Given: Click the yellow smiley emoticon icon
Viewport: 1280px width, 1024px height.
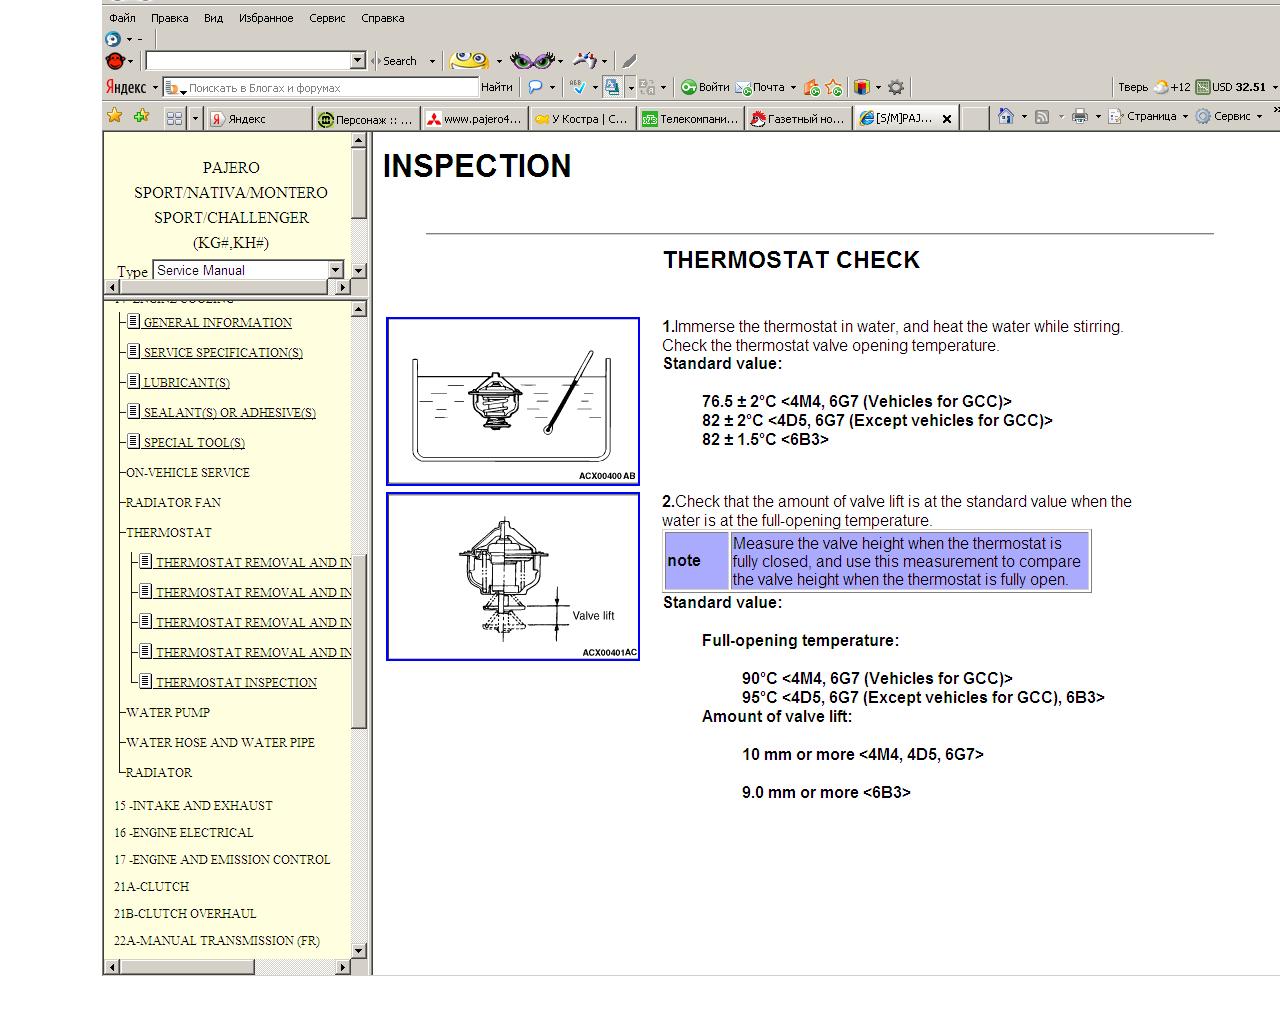Looking at the screenshot, I should tap(468, 61).
